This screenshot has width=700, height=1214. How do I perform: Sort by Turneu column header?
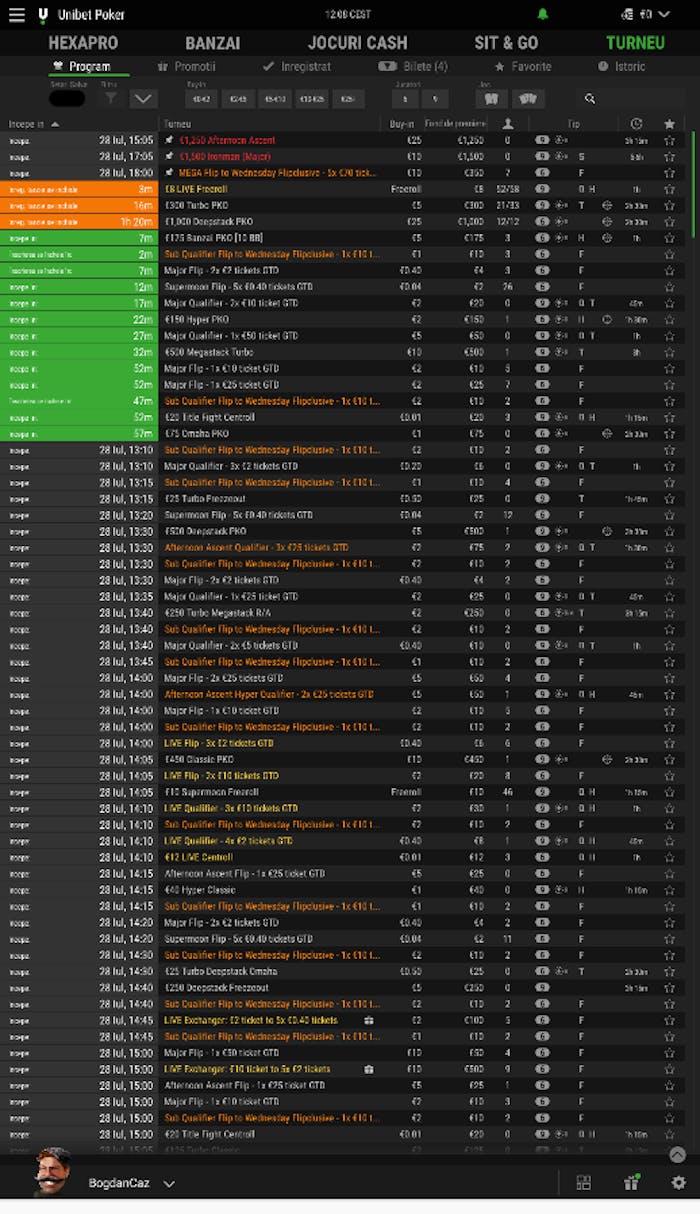(x=177, y=124)
